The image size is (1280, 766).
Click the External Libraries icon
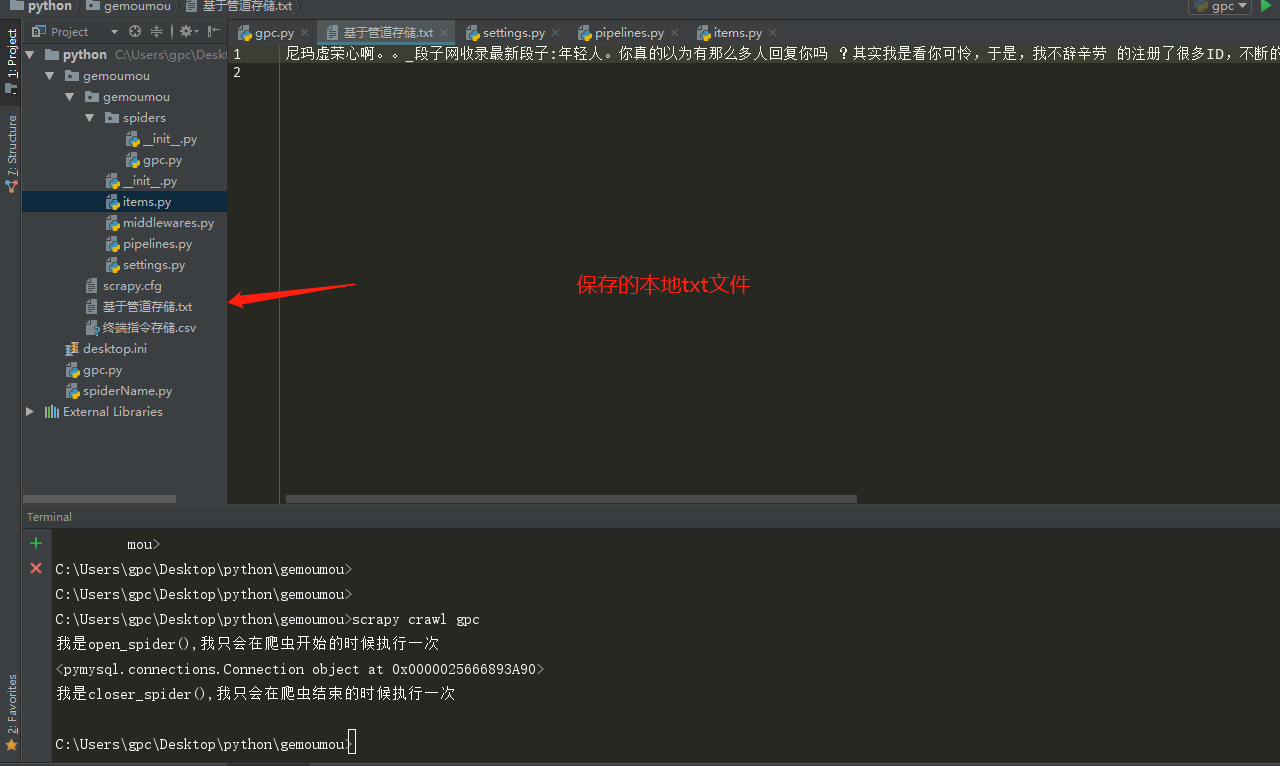point(52,412)
